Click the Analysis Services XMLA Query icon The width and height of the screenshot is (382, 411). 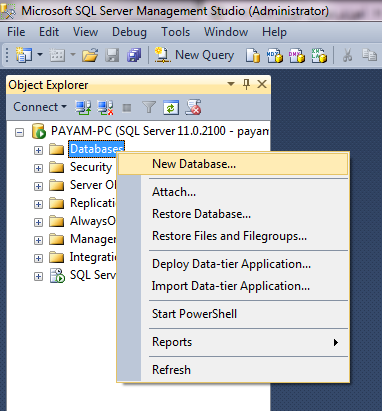click(x=319, y=55)
